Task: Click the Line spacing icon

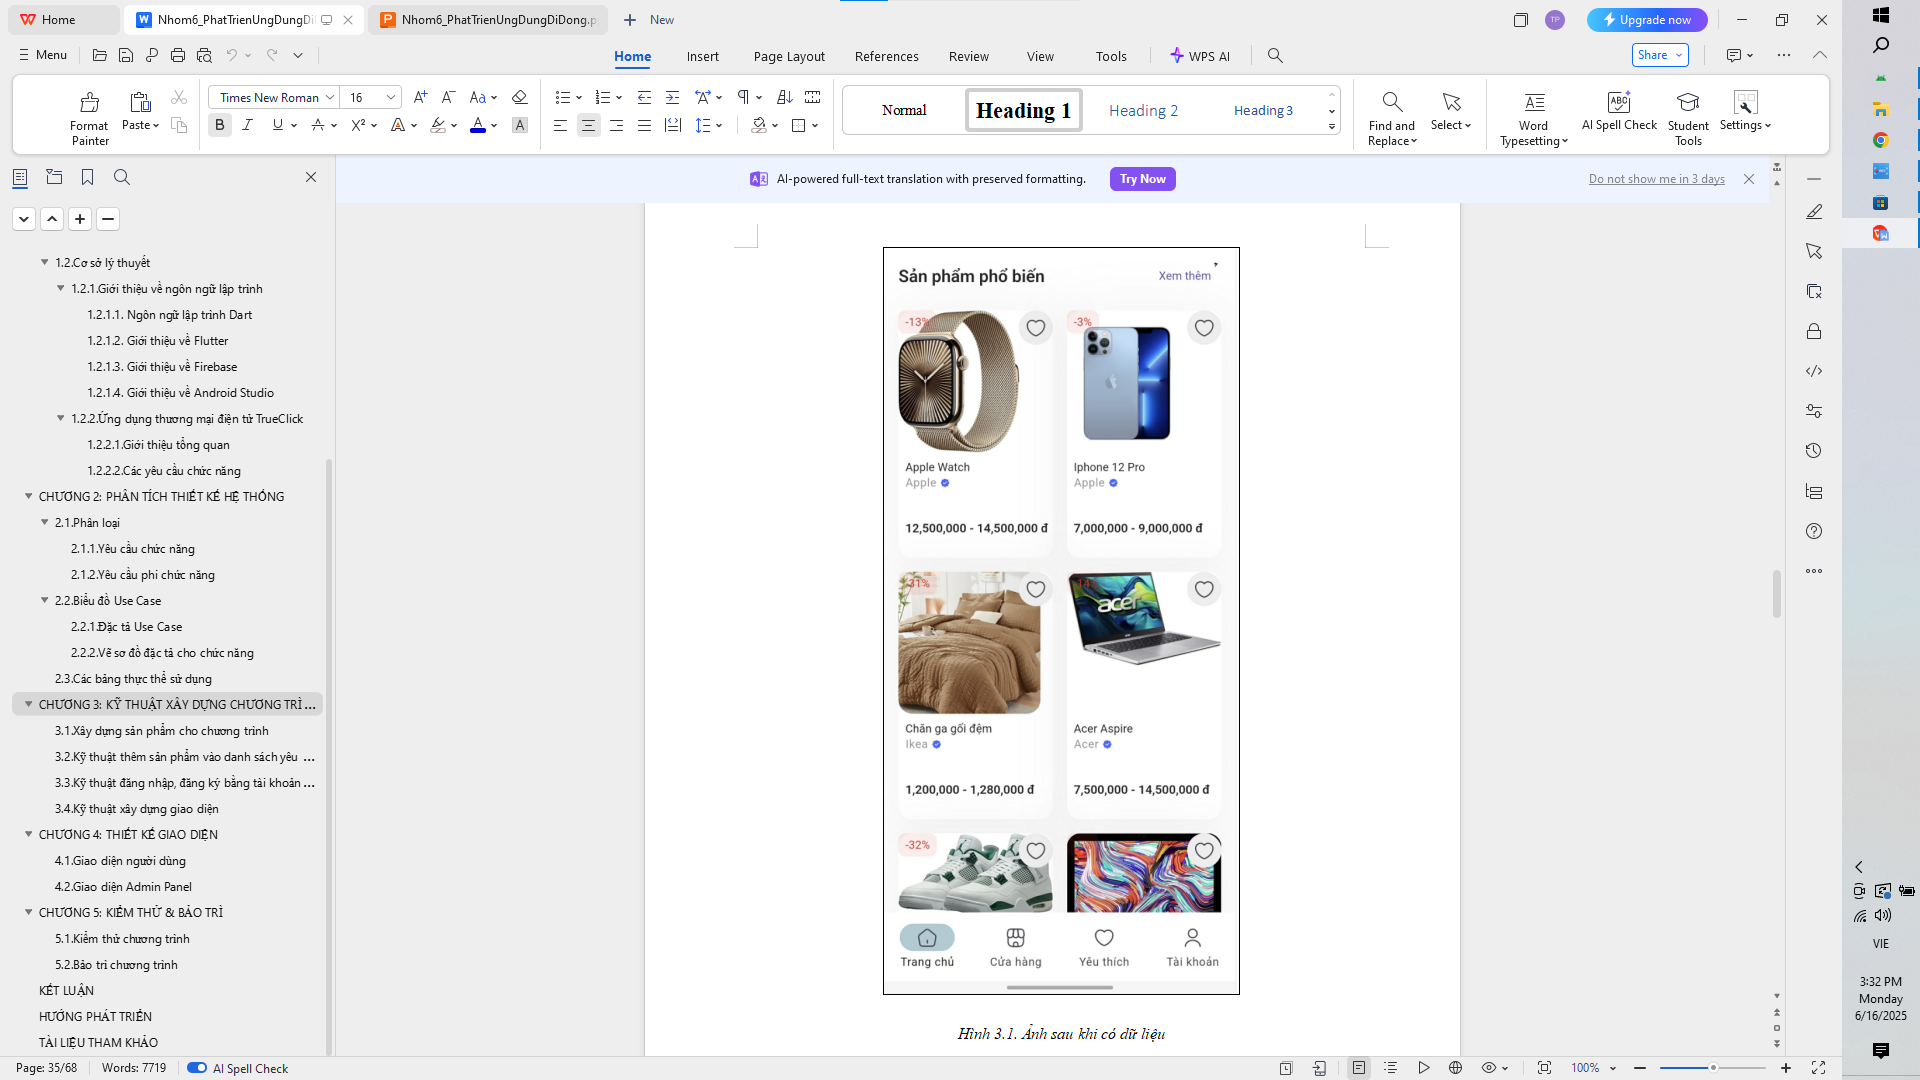Action: coord(703,125)
